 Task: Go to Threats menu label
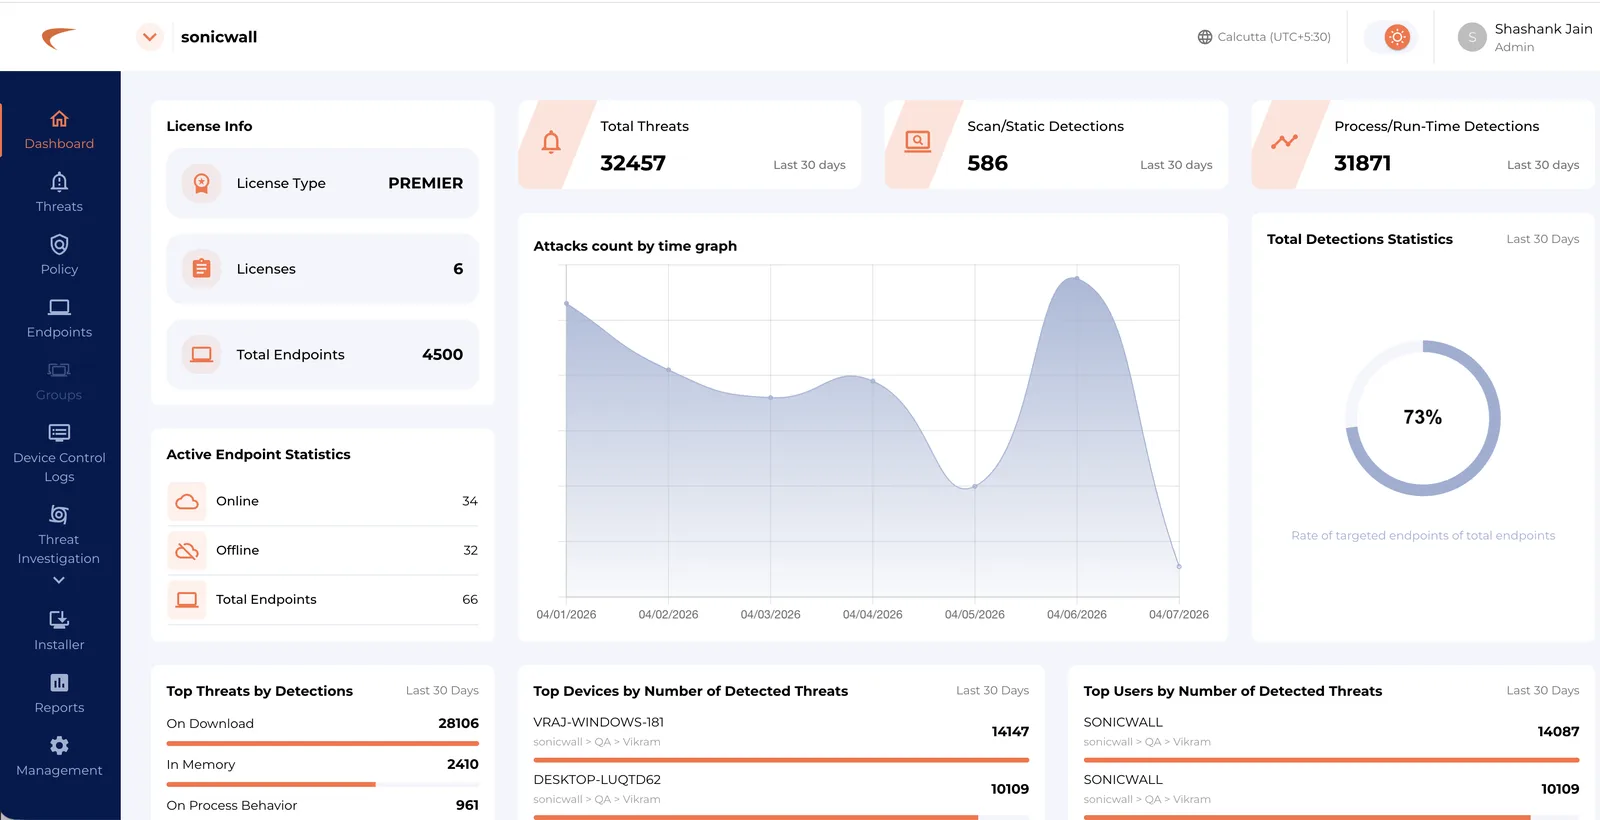pyautogui.click(x=59, y=207)
